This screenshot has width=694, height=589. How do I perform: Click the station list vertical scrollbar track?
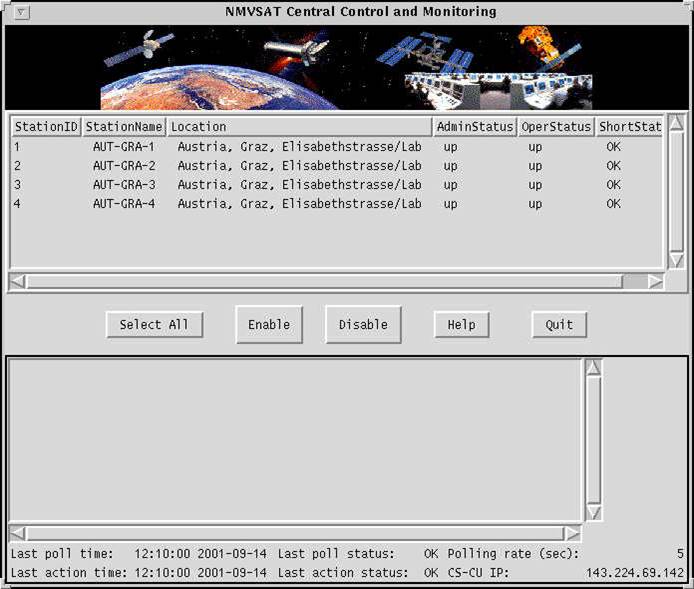coord(676,192)
